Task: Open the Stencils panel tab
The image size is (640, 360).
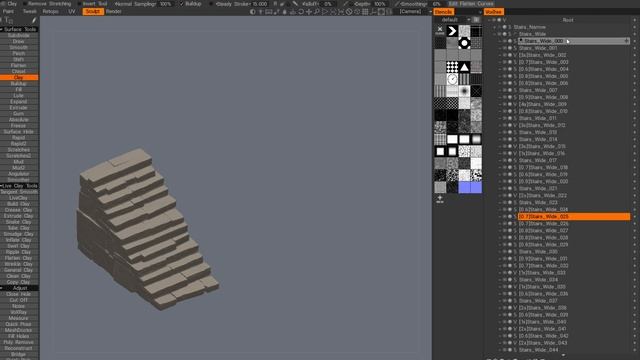Action: pyautogui.click(x=443, y=12)
